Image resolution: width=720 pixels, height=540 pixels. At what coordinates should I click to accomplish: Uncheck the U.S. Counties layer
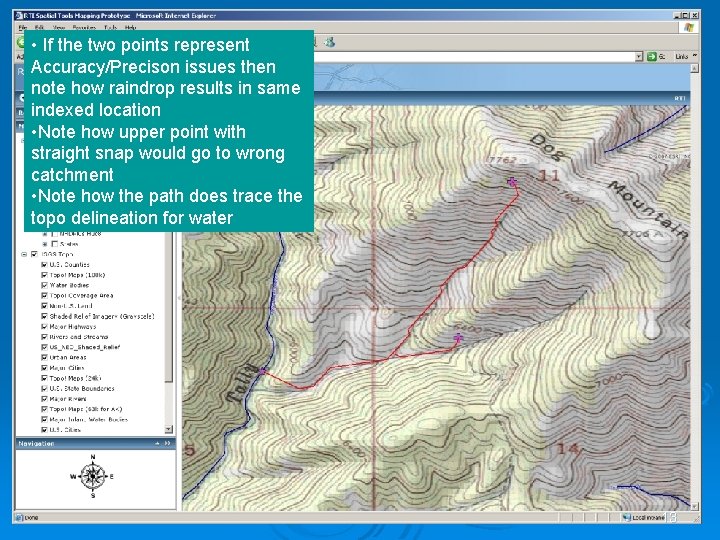tap(44, 264)
